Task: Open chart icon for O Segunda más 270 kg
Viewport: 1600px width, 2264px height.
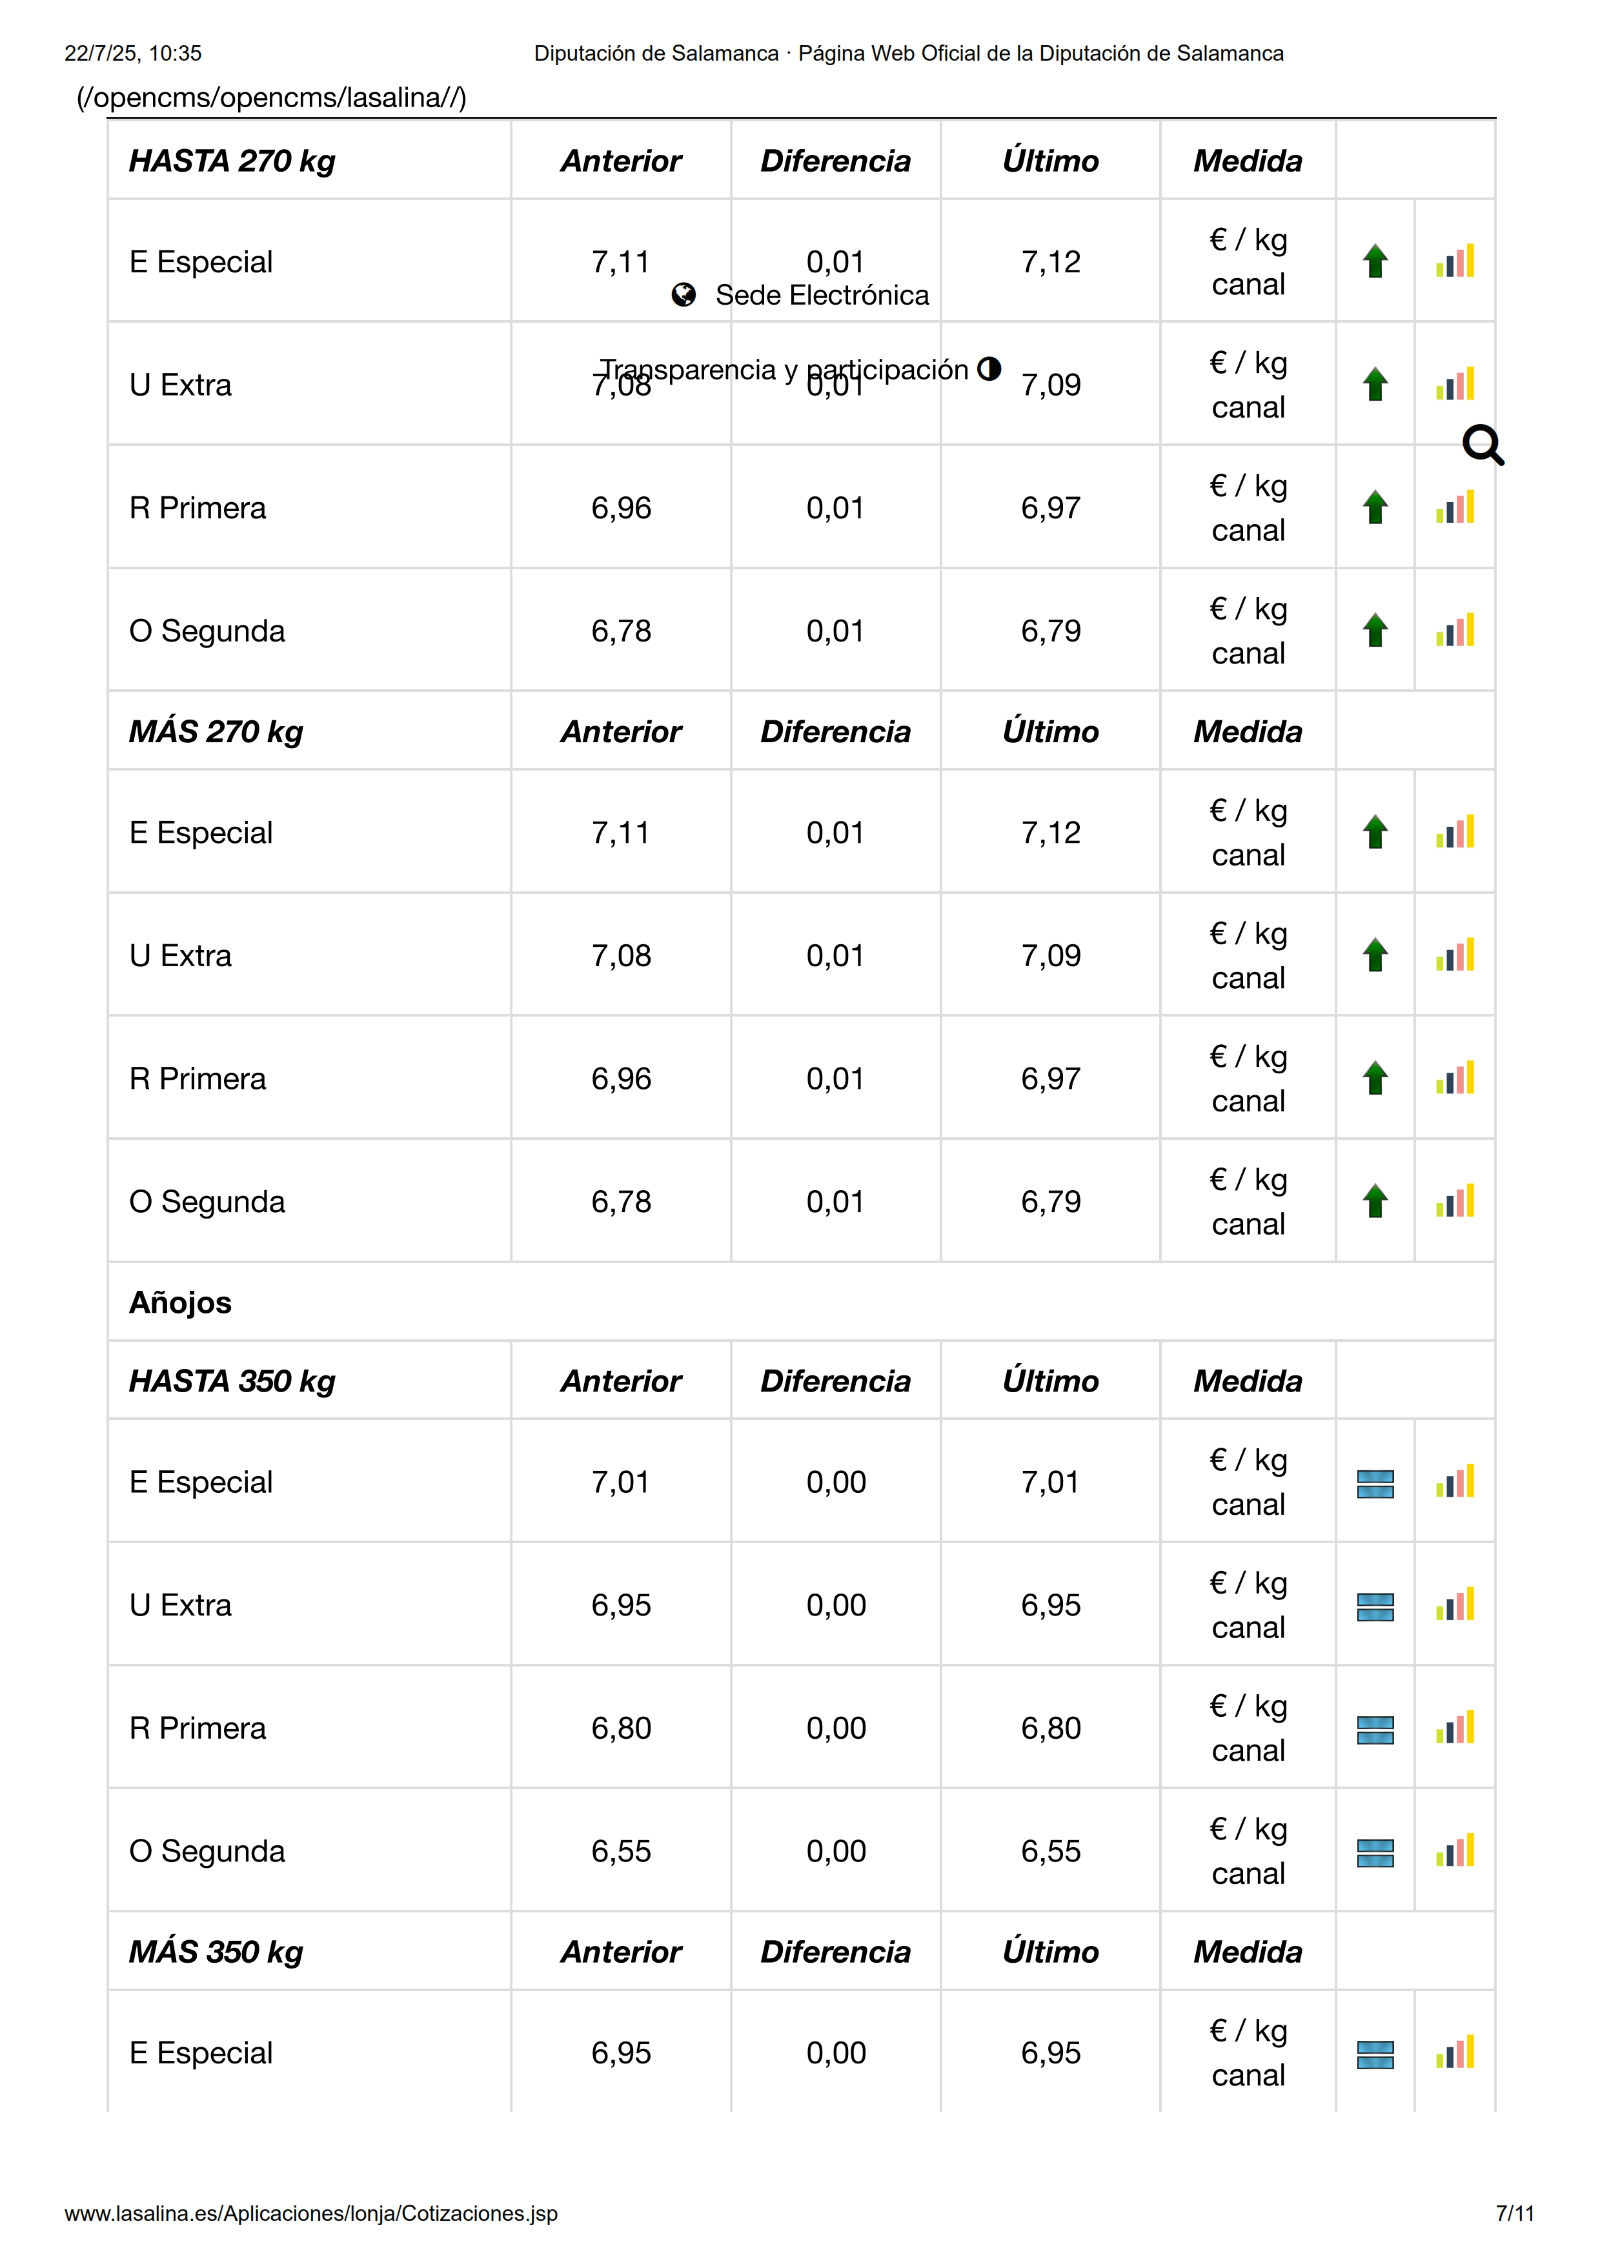Action: tap(1455, 1202)
